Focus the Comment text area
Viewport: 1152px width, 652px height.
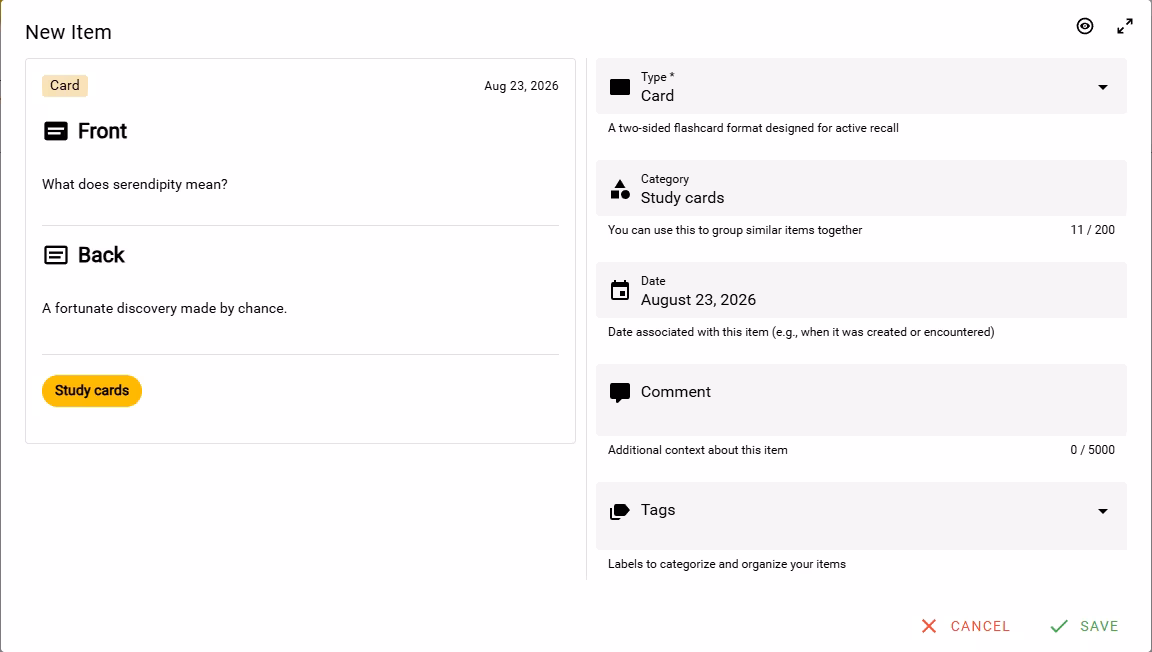click(861, 400)
